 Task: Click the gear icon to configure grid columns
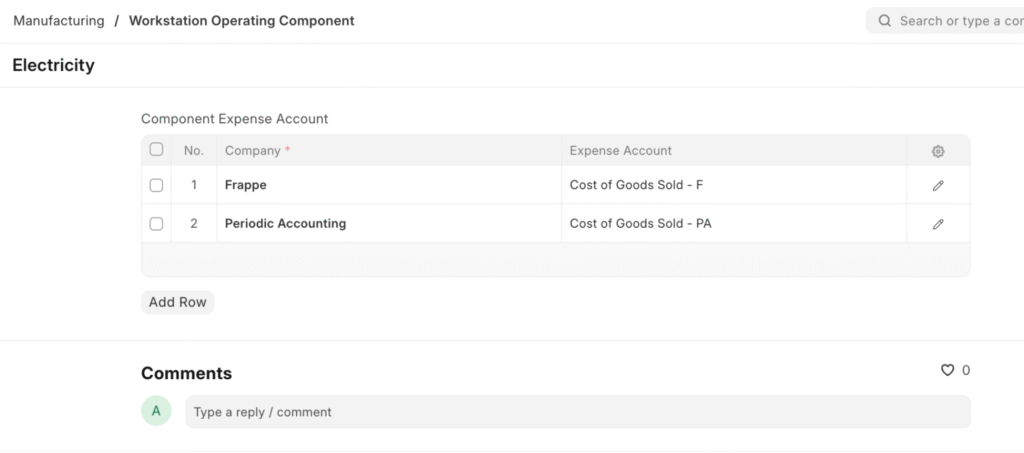pos(937,151)
